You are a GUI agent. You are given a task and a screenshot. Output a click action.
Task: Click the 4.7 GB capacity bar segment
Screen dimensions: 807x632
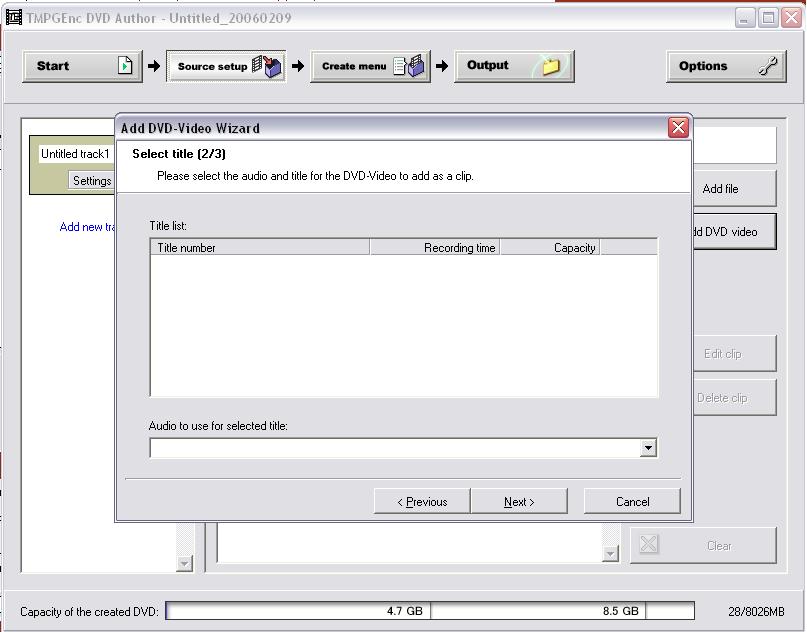298,611
